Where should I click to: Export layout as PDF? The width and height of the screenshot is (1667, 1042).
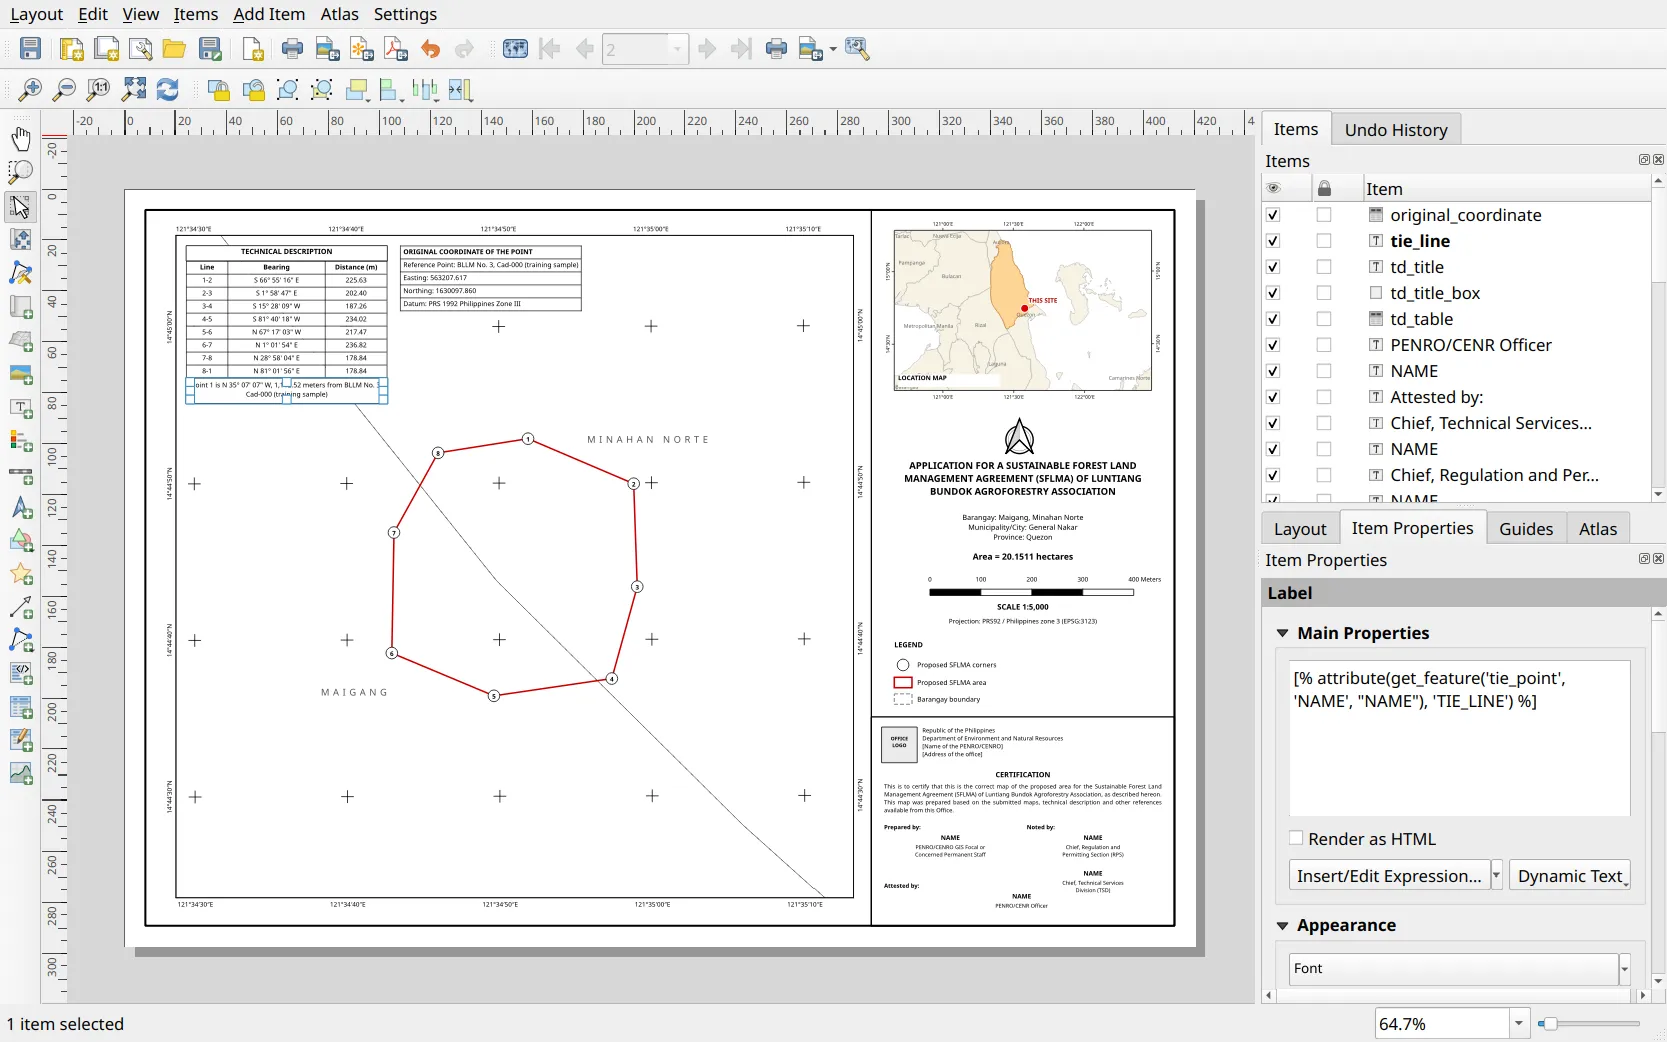click(x=396, y=49)
